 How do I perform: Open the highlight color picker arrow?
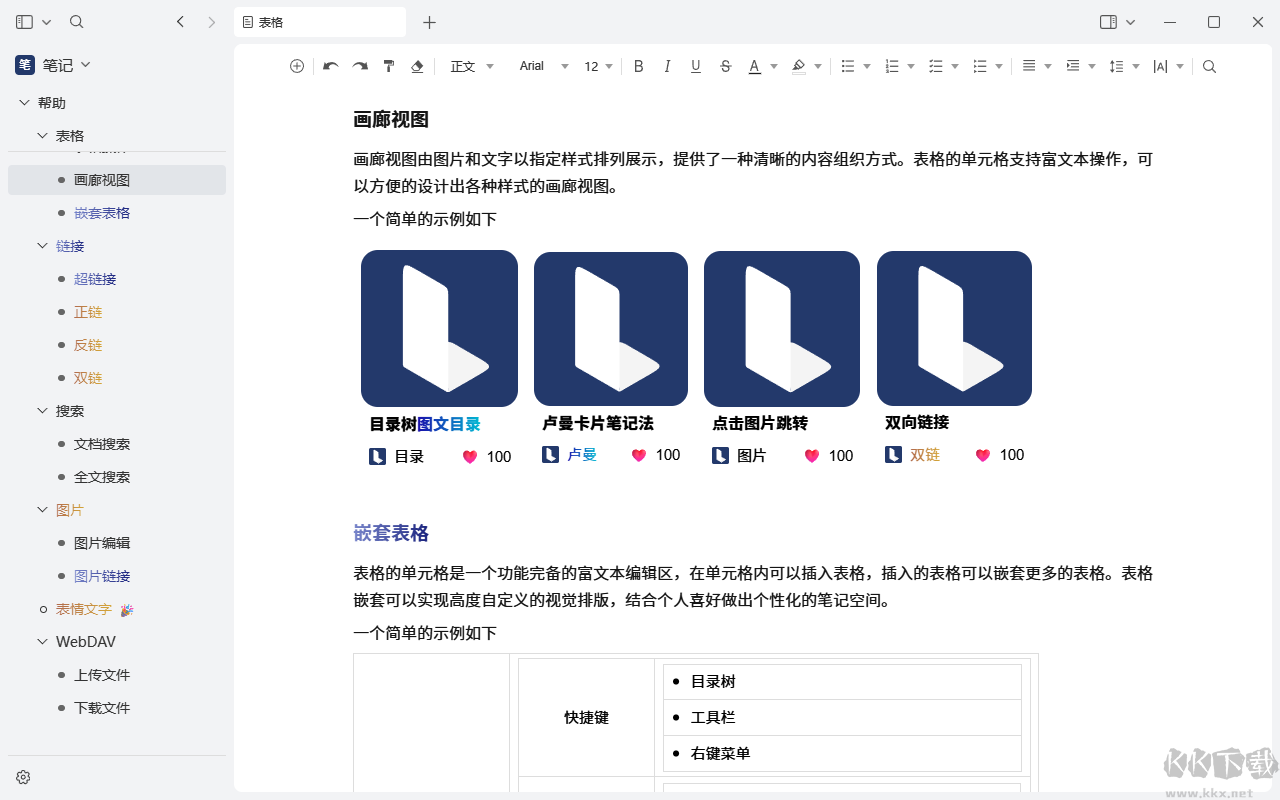coord(818,66)
